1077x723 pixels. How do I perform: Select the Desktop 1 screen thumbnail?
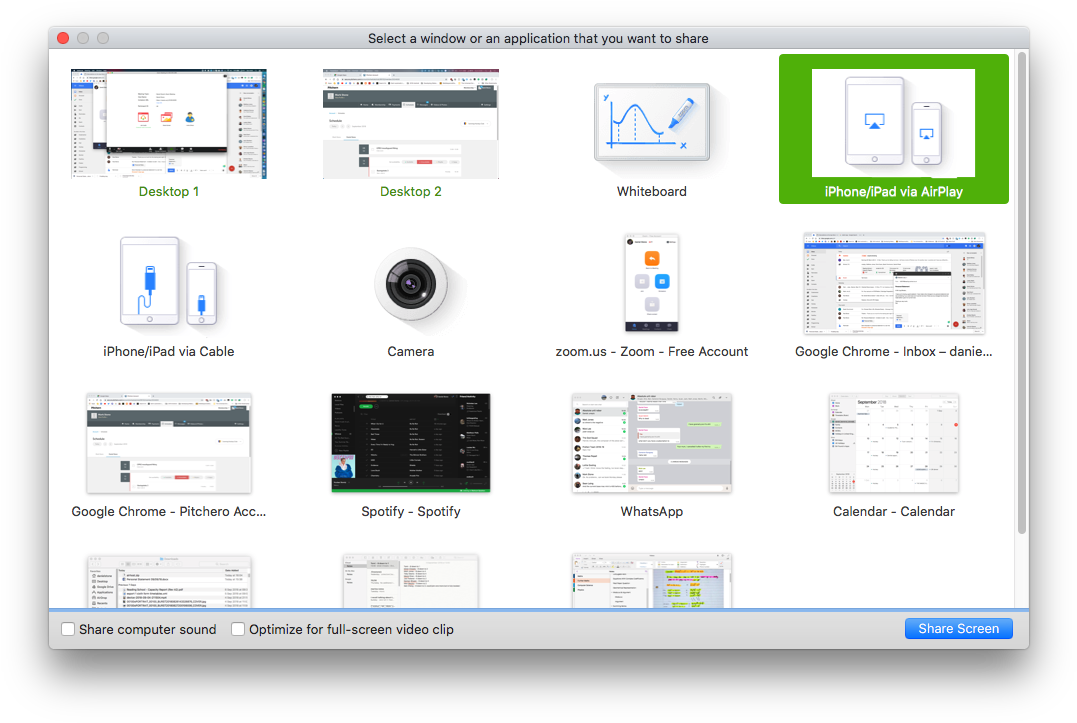point(169,124)
